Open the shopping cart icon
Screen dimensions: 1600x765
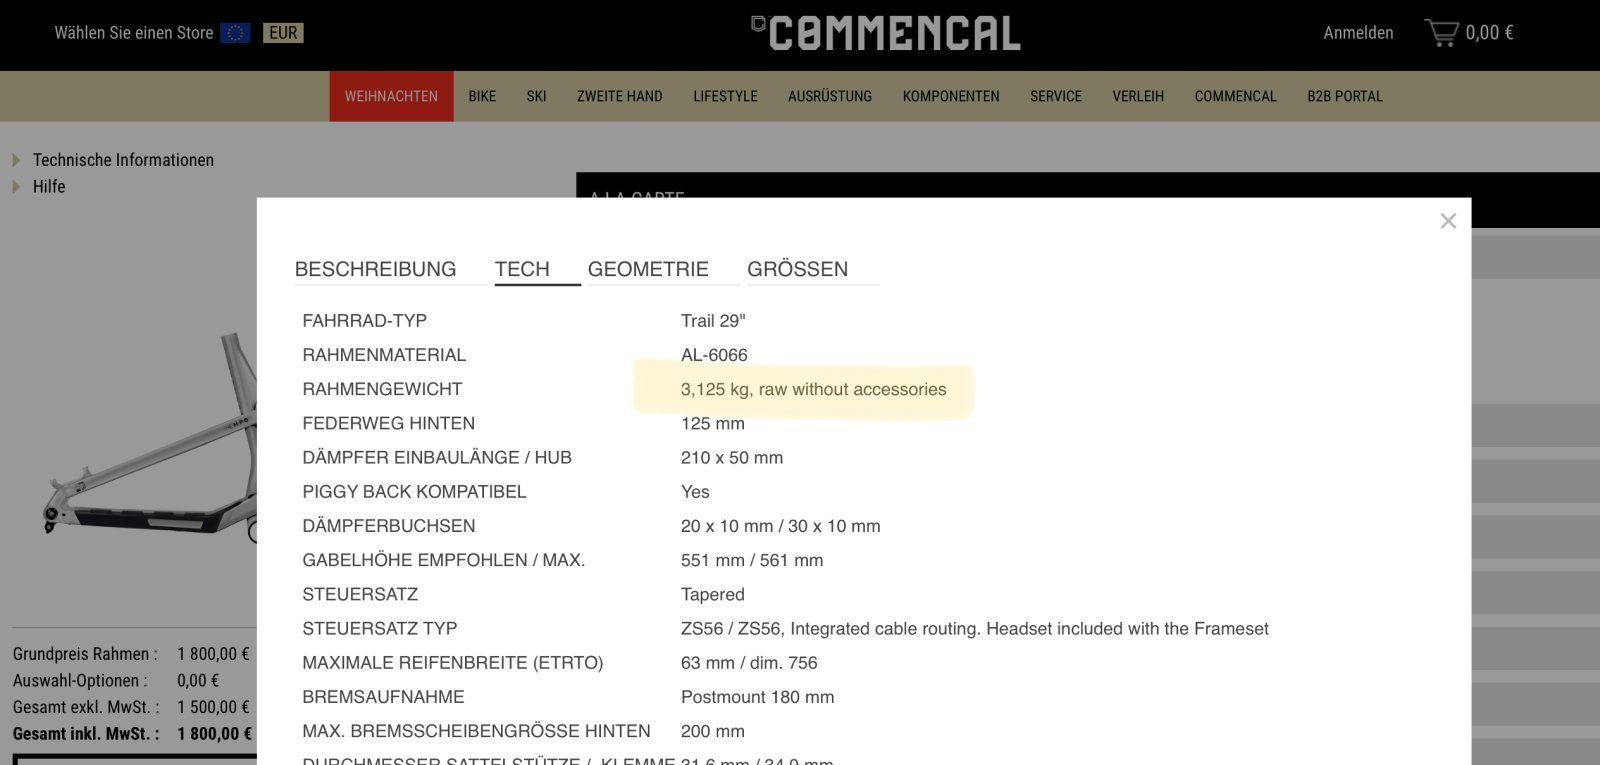1441,33
